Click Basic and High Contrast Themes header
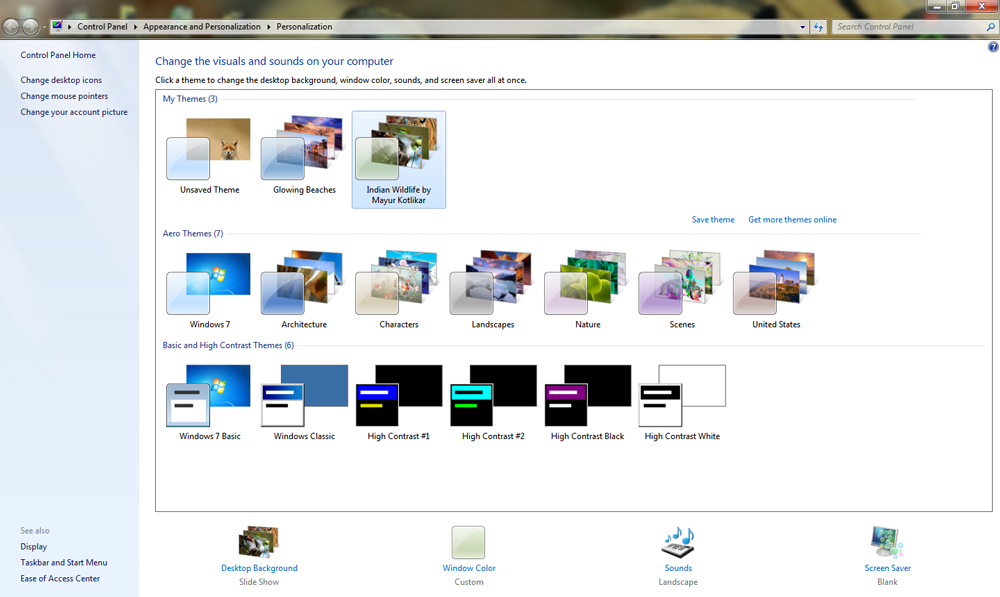Viewport: 1000px width, 597px height. pos(228,345)
